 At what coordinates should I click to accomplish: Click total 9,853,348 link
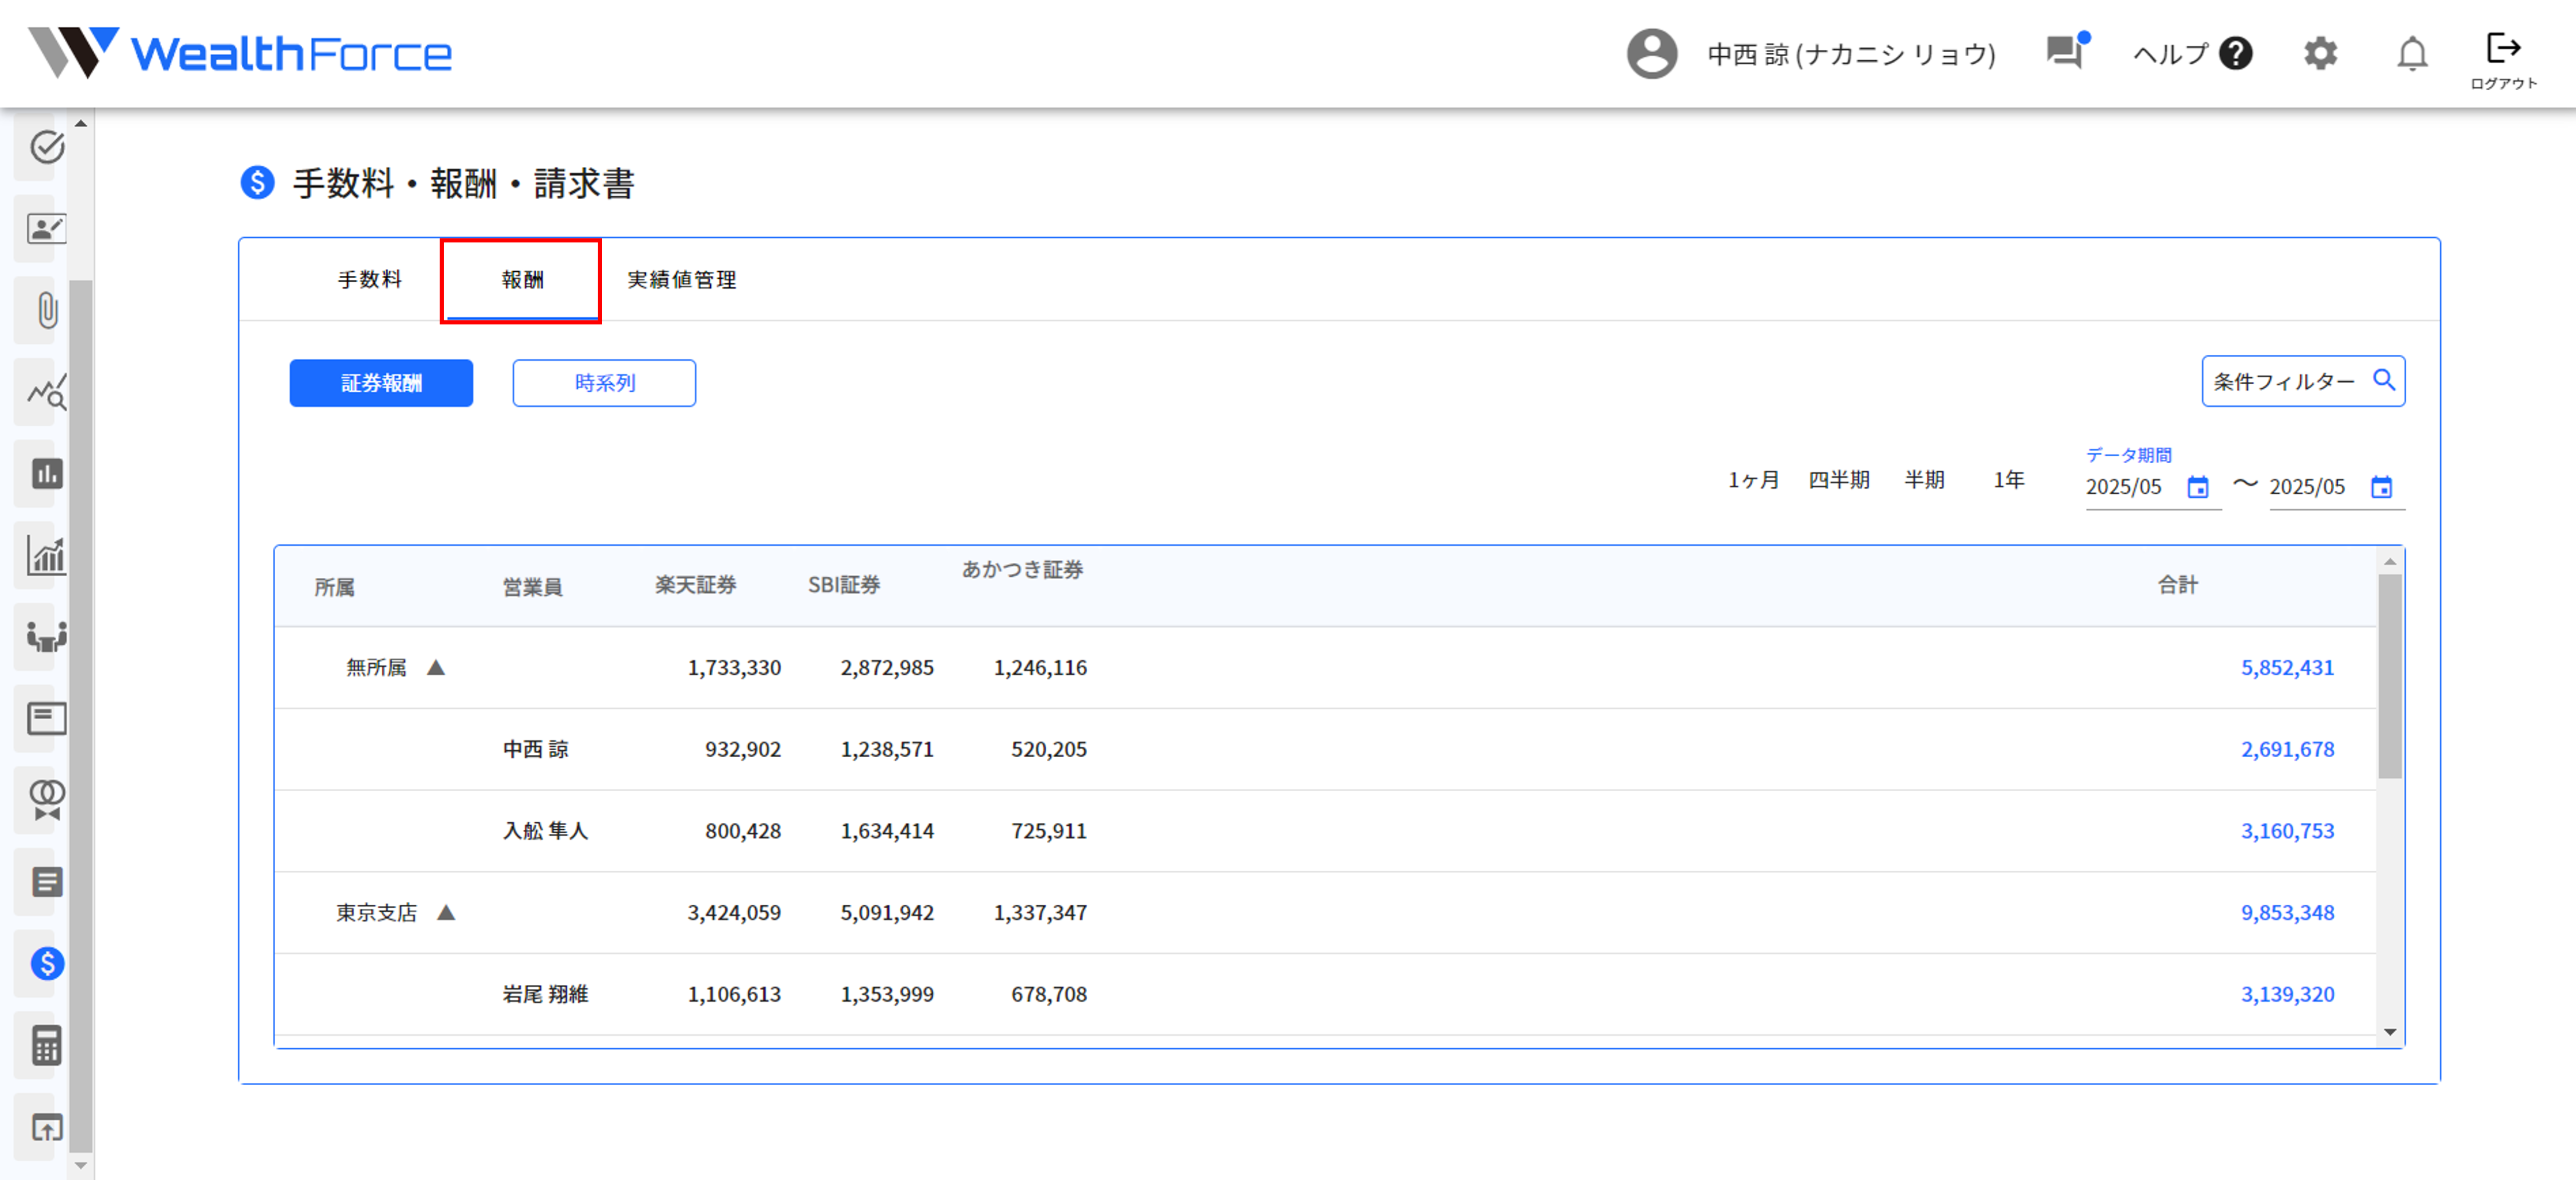2287,913
